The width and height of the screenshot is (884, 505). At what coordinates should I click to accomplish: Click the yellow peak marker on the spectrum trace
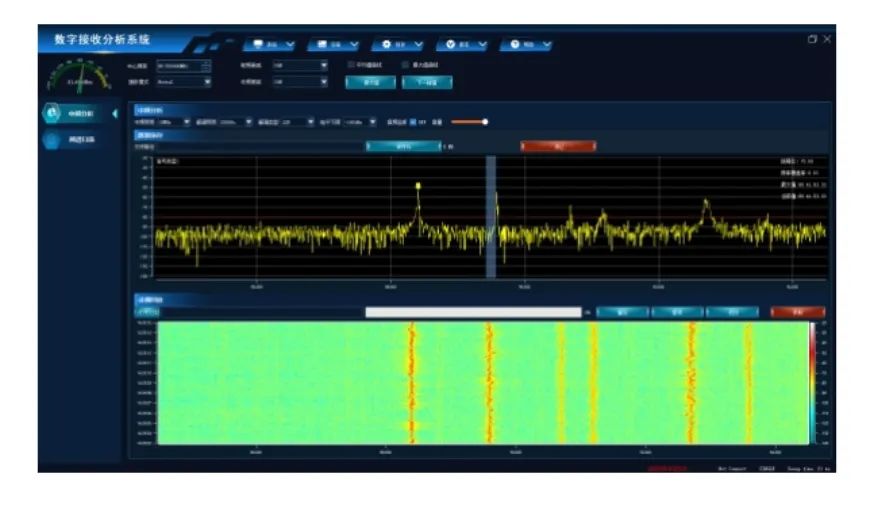[x=418, y=186]
